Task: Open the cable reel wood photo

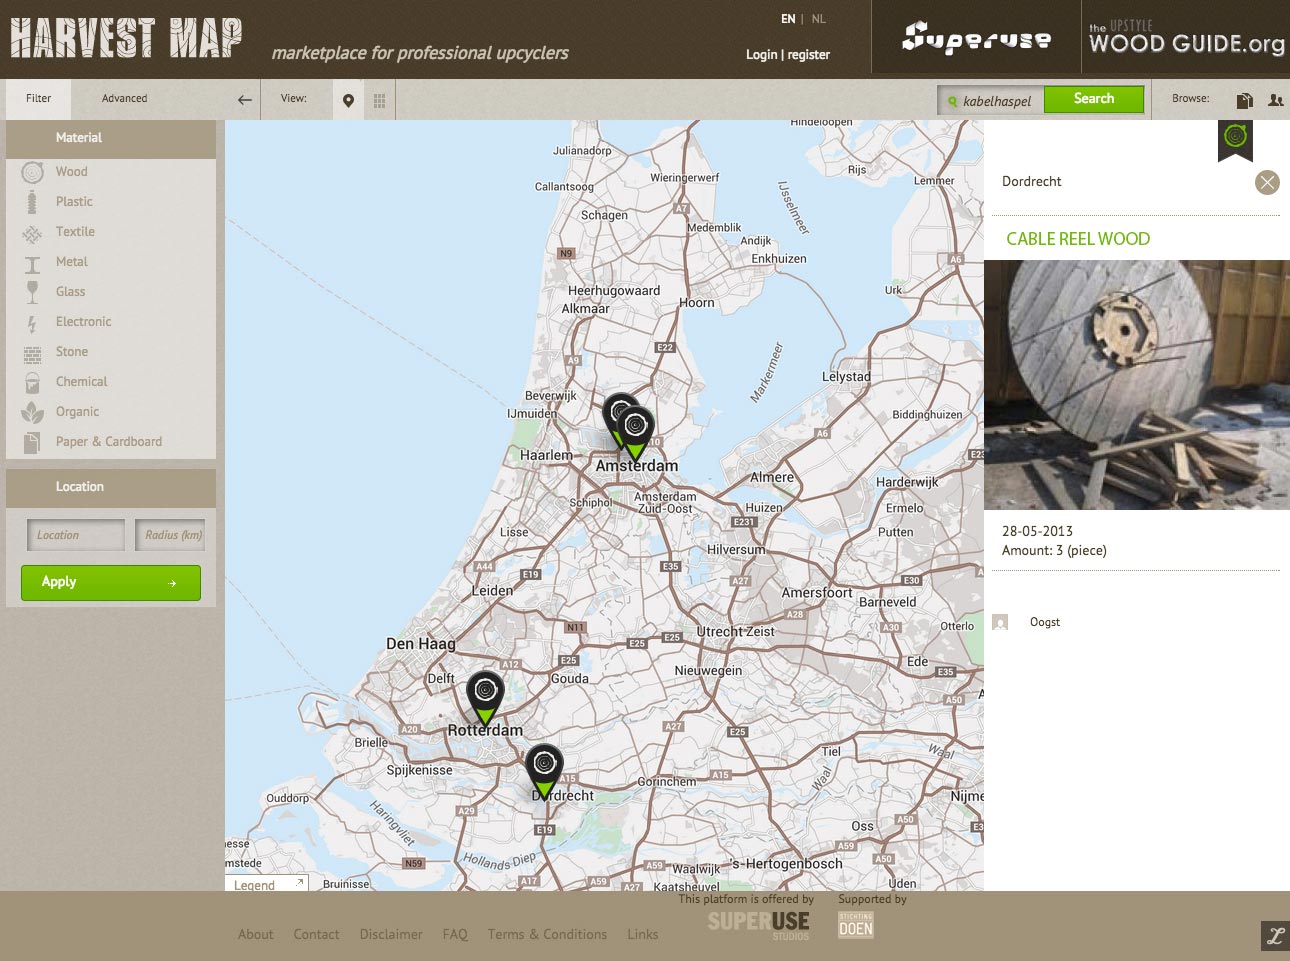Action: tap(1136, 385)
